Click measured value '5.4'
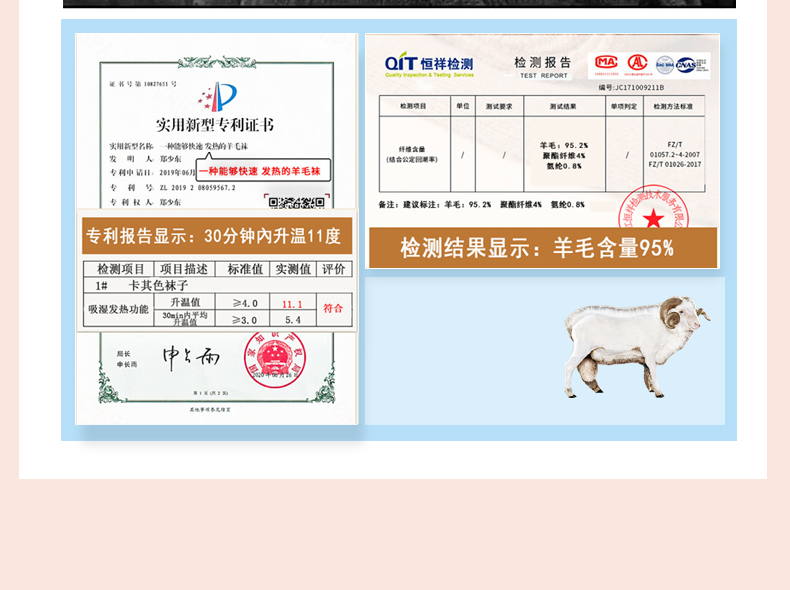The height and width of the screenshot is (590, 790). pos(293,319)
